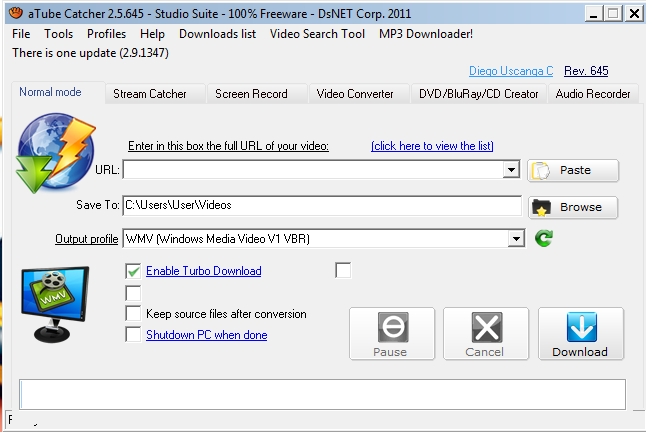Select the Normal mode tab
The image size is (646, 432).
pos(58,92)
